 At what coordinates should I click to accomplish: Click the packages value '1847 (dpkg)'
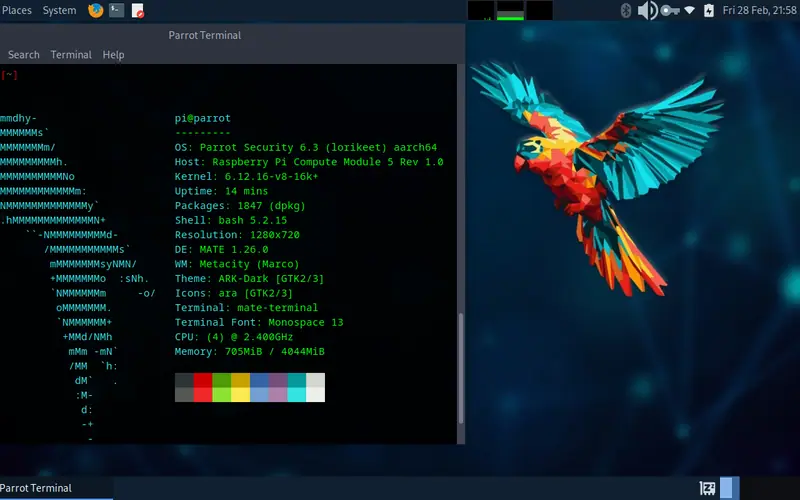click(x=271, y=206)
